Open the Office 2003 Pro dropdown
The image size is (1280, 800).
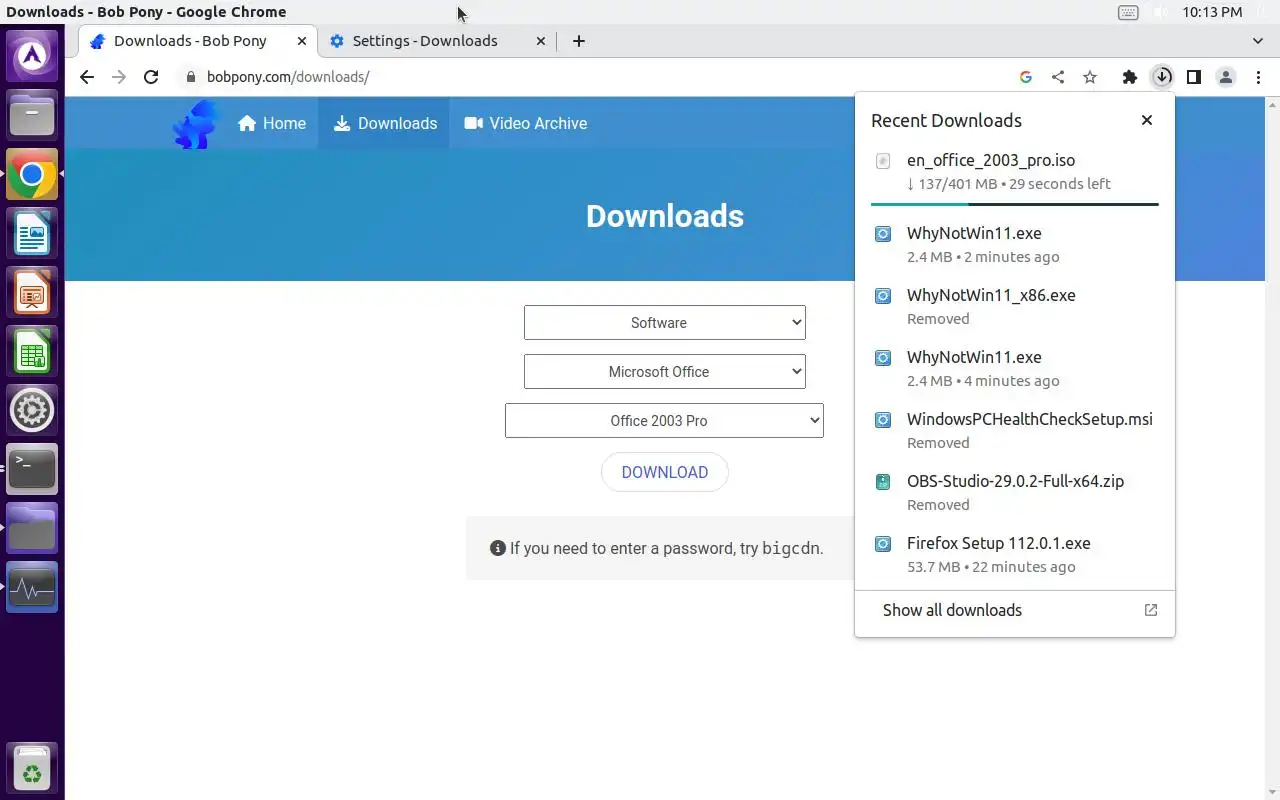point(664,421)
